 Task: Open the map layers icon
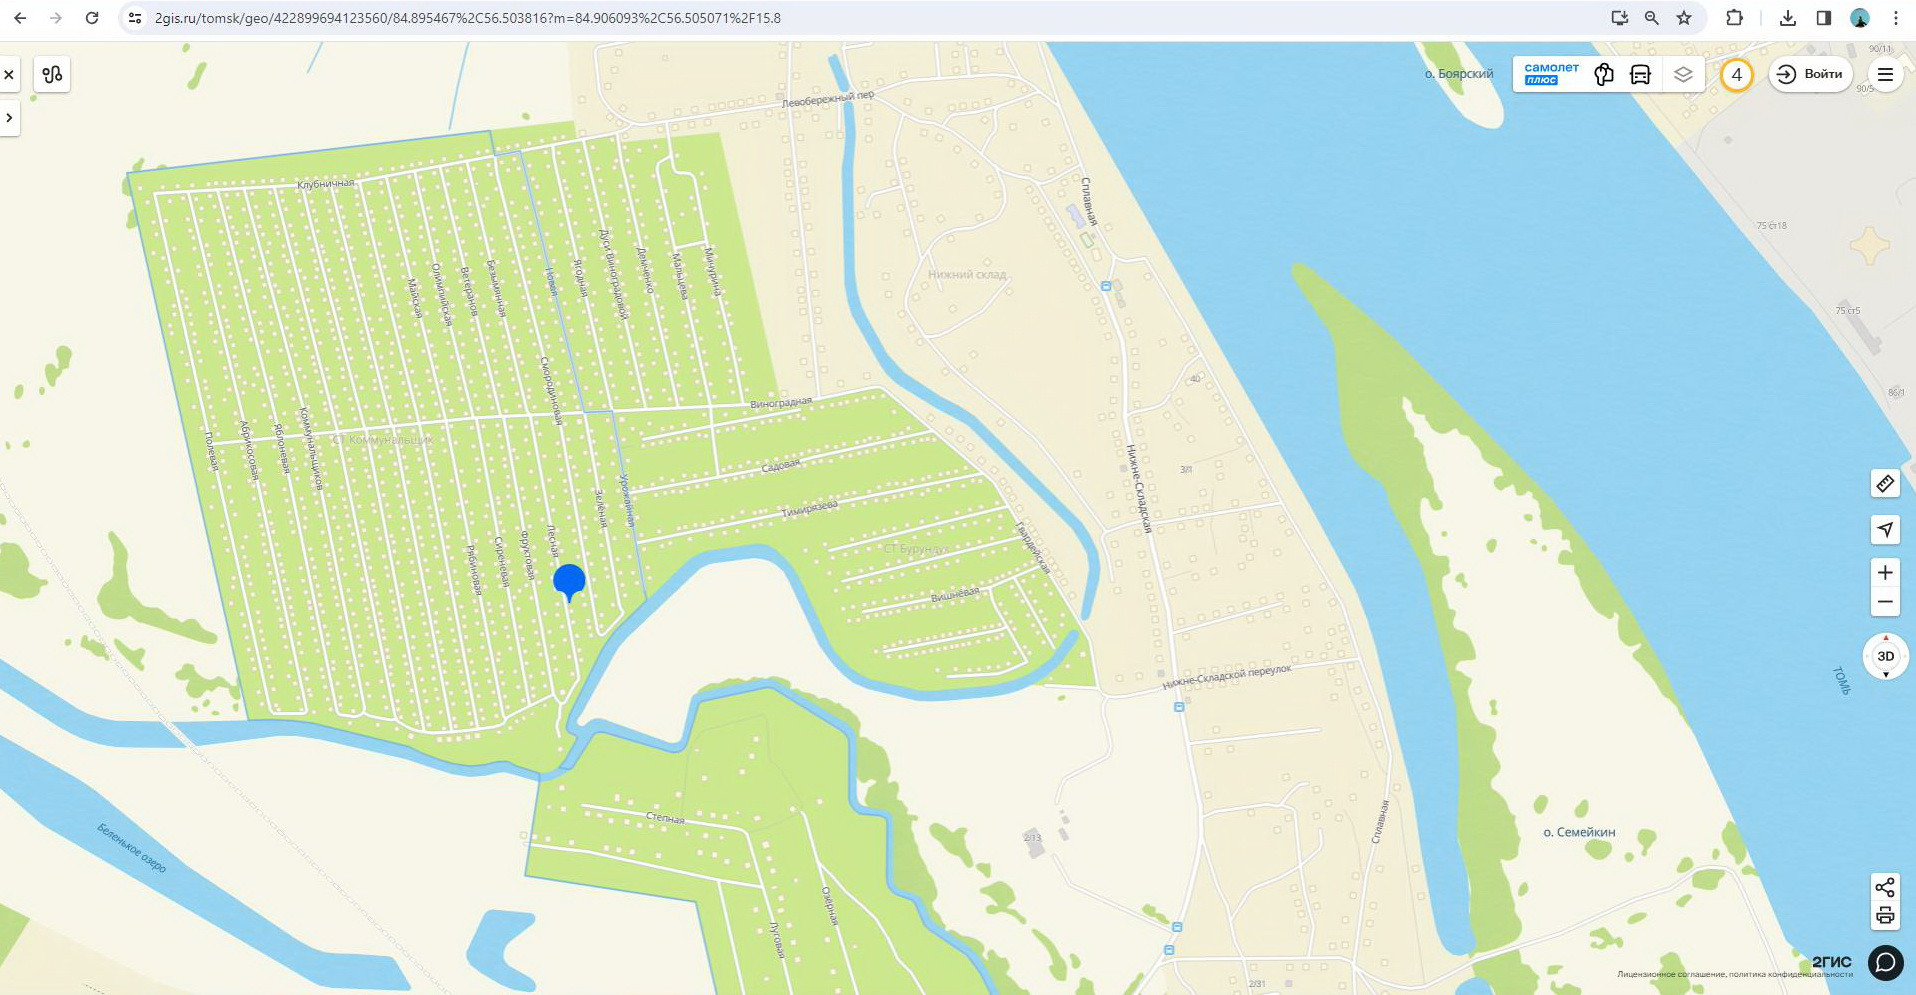click(1683, 74)
